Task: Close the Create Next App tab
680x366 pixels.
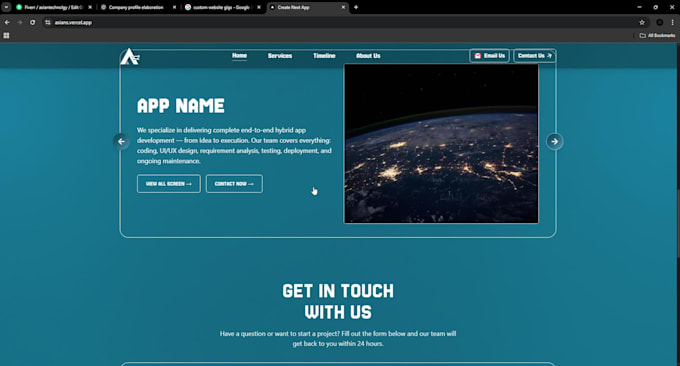Action: tap(343, 7)
